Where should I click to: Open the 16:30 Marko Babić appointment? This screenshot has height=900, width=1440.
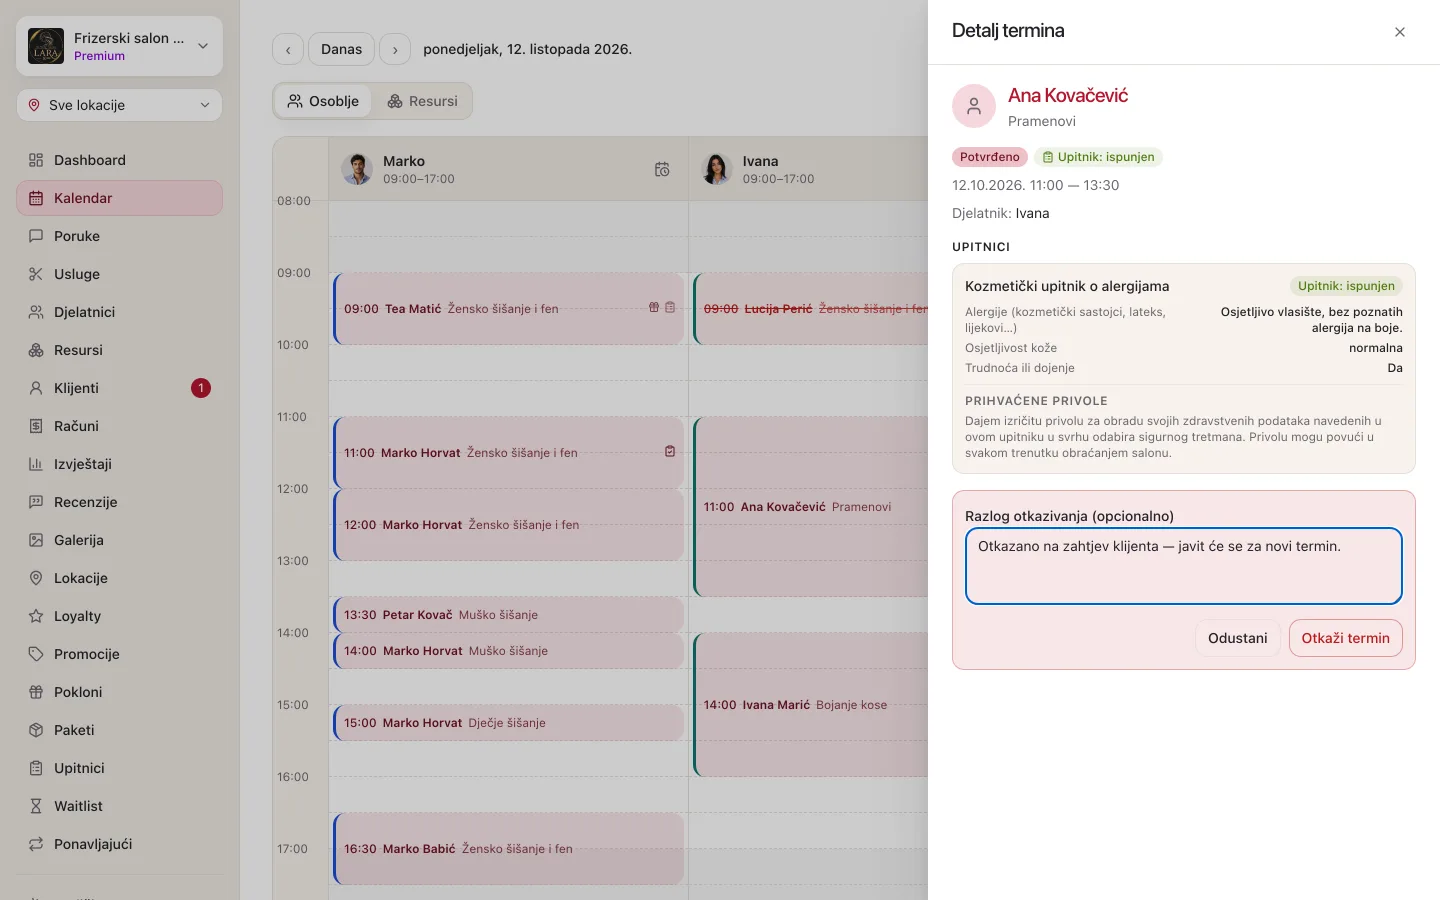tap(508, 849)
